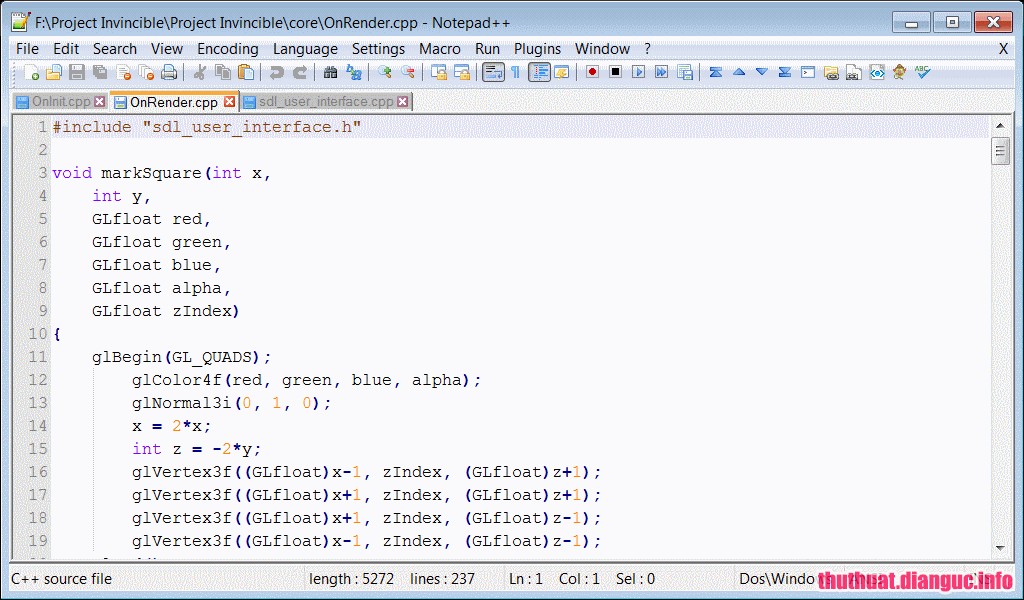This screenshot has height=600, width=1024.
Task: Click the blue hourglass-down plugin icon
Action: click(x=785, y=72)
